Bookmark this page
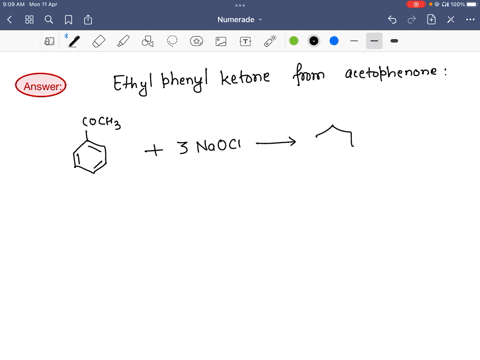The width and height of the screenshot is (480, 360). [68, 20]
